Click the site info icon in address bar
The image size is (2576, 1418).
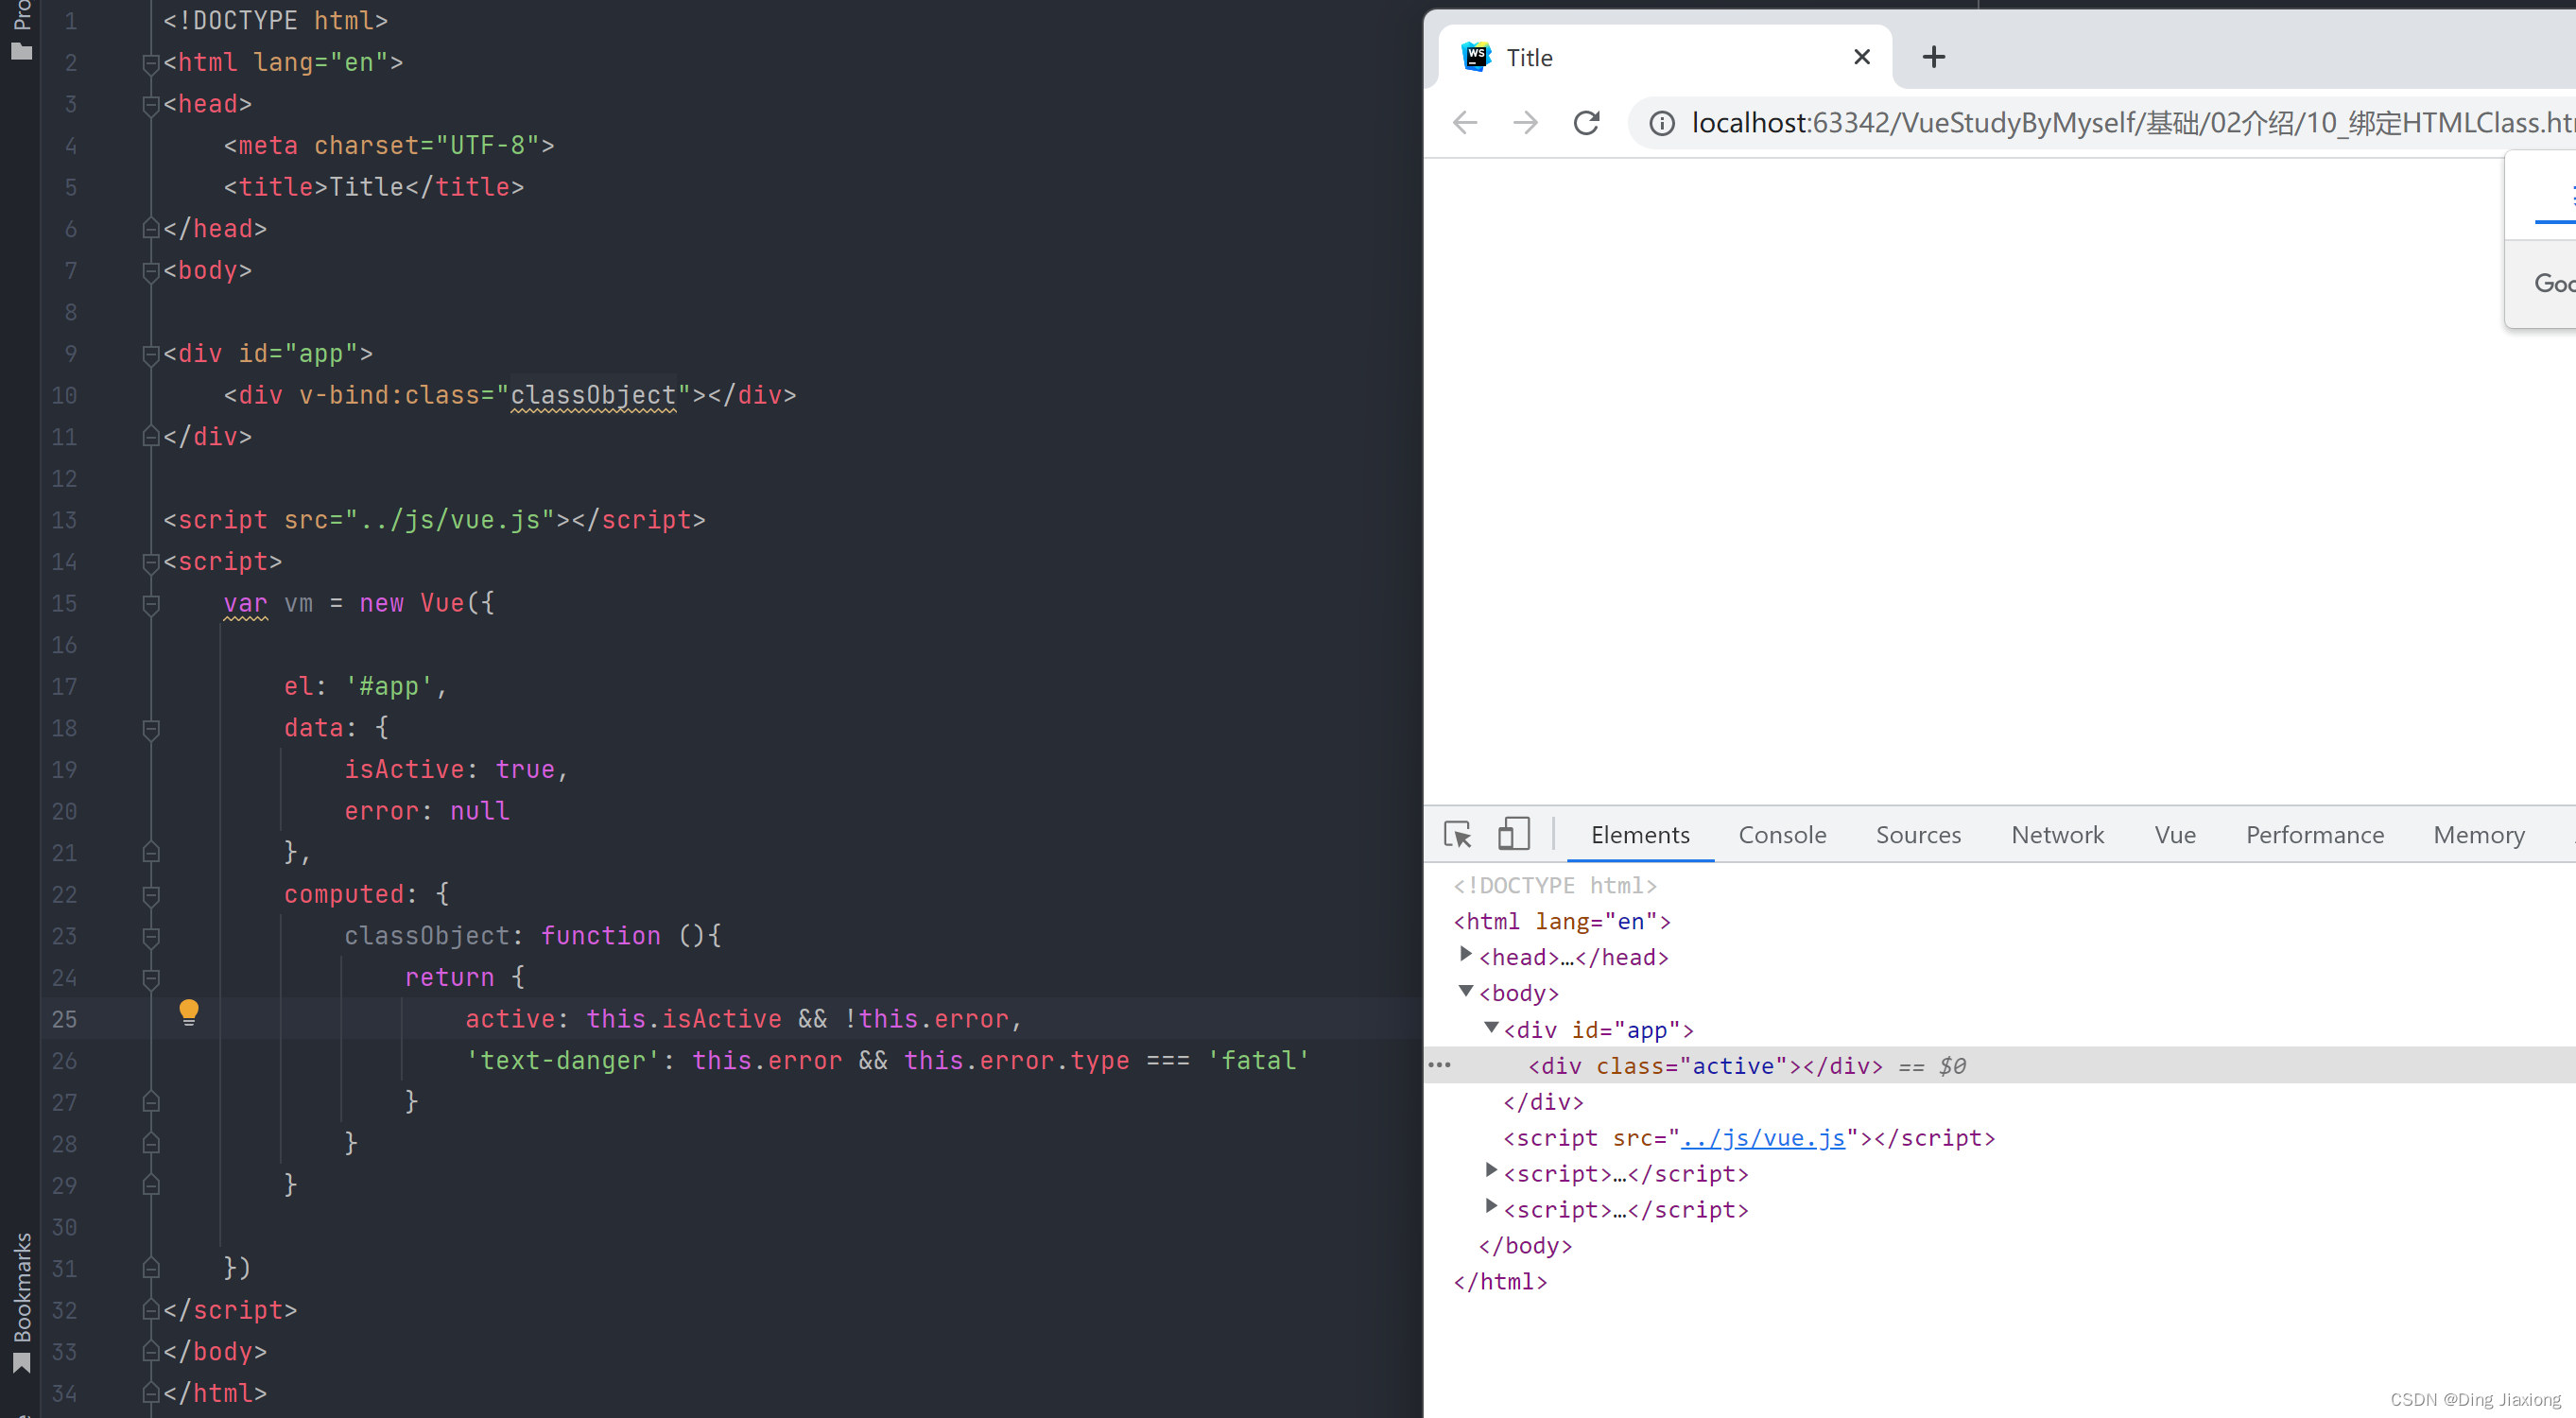pos(1661,123)
